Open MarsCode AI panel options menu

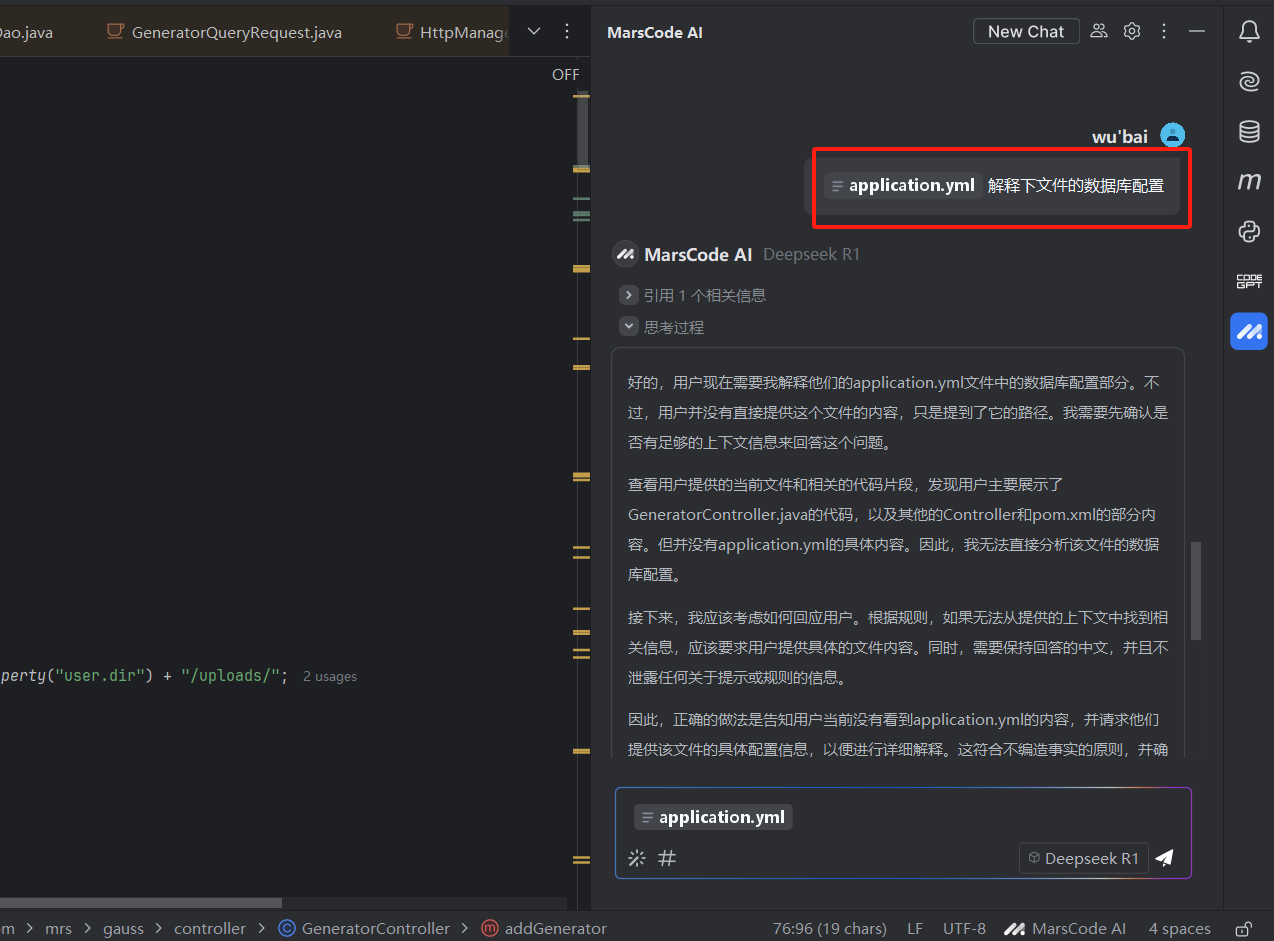click(1164, 31)
